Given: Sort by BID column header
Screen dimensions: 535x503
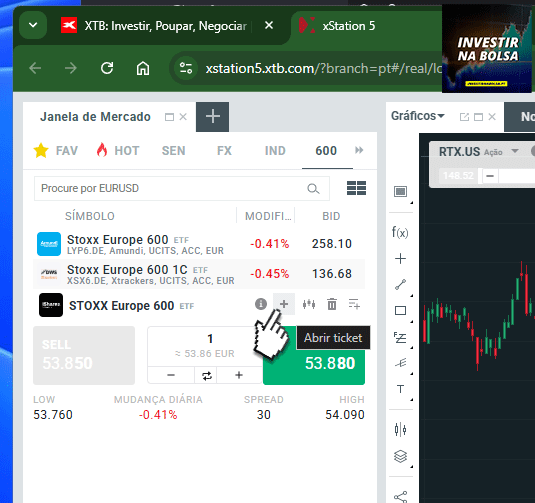Looking at the screenshot, I should tap(331, 216).
